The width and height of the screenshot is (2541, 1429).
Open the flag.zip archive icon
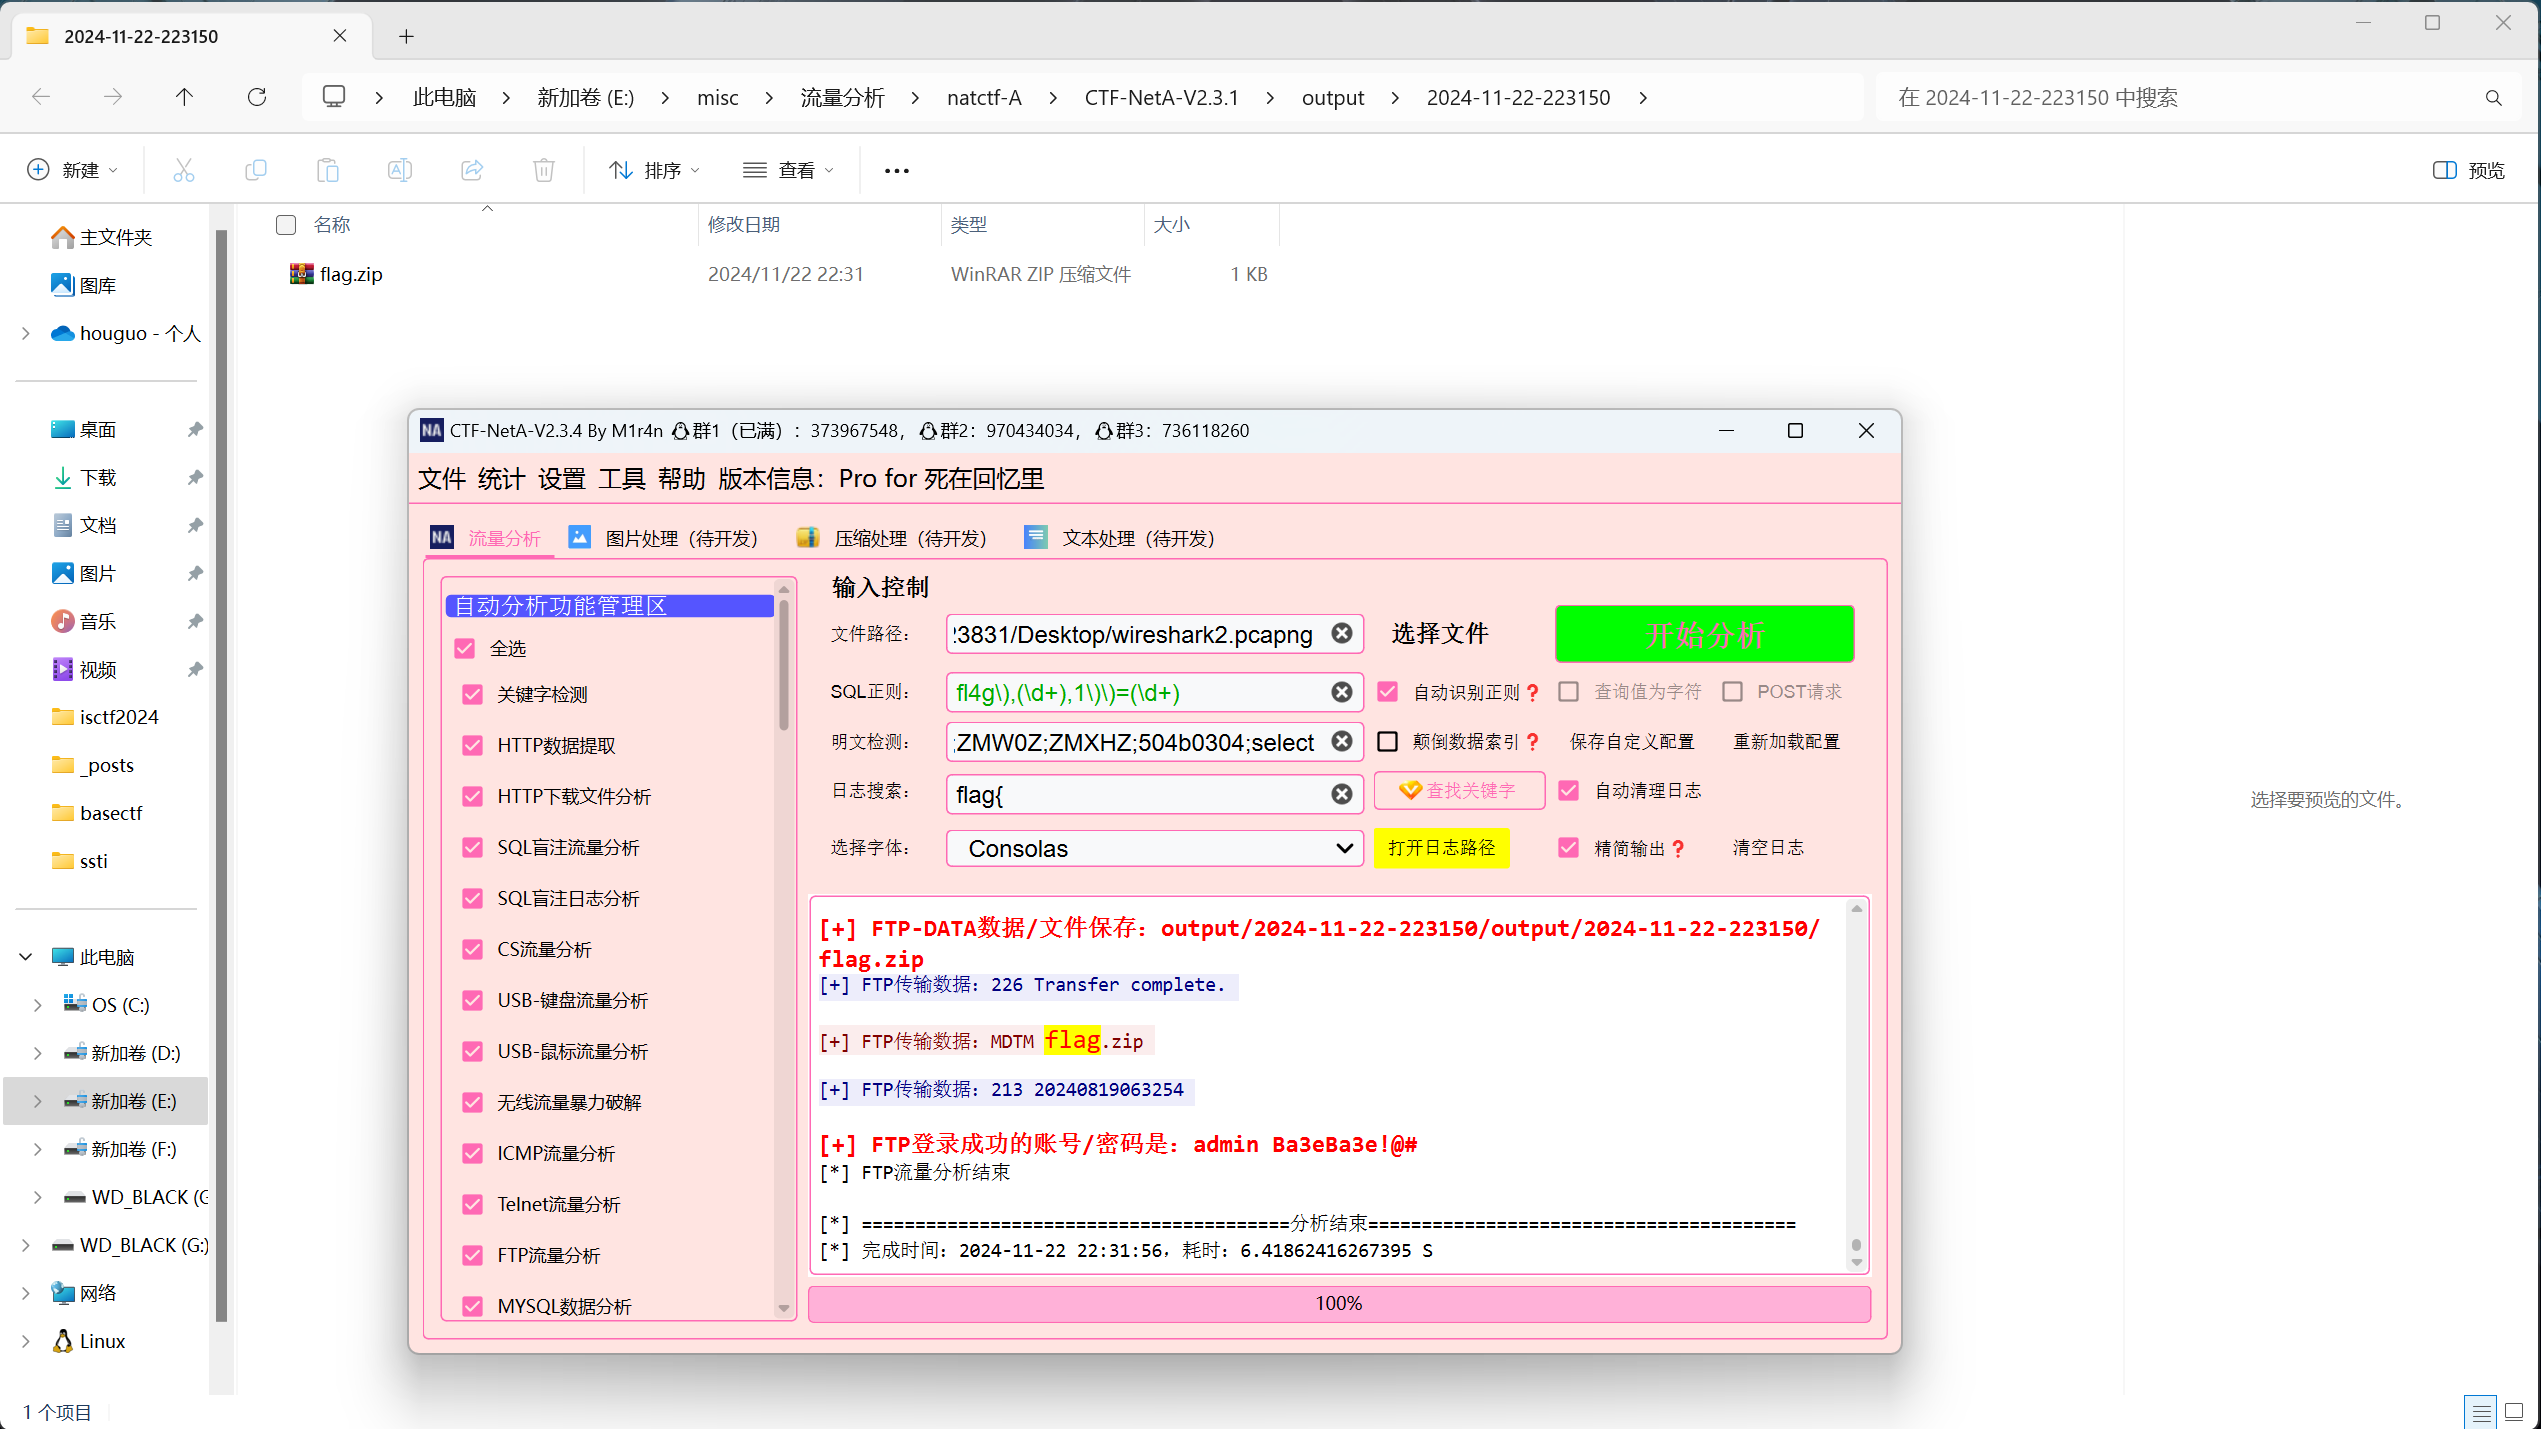click(301, 274)
